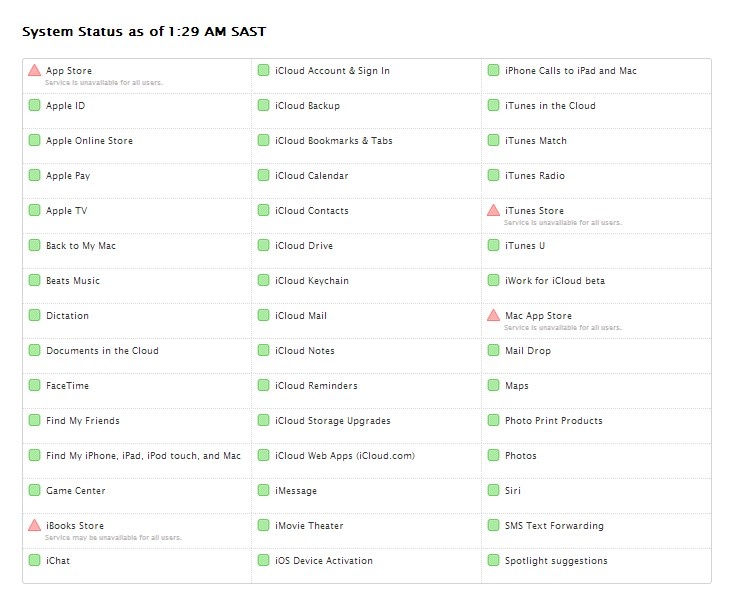Click the iOS Device Activation entry
Screen dimensions: 734x604
pyautogui.click(x=323, y=561)
